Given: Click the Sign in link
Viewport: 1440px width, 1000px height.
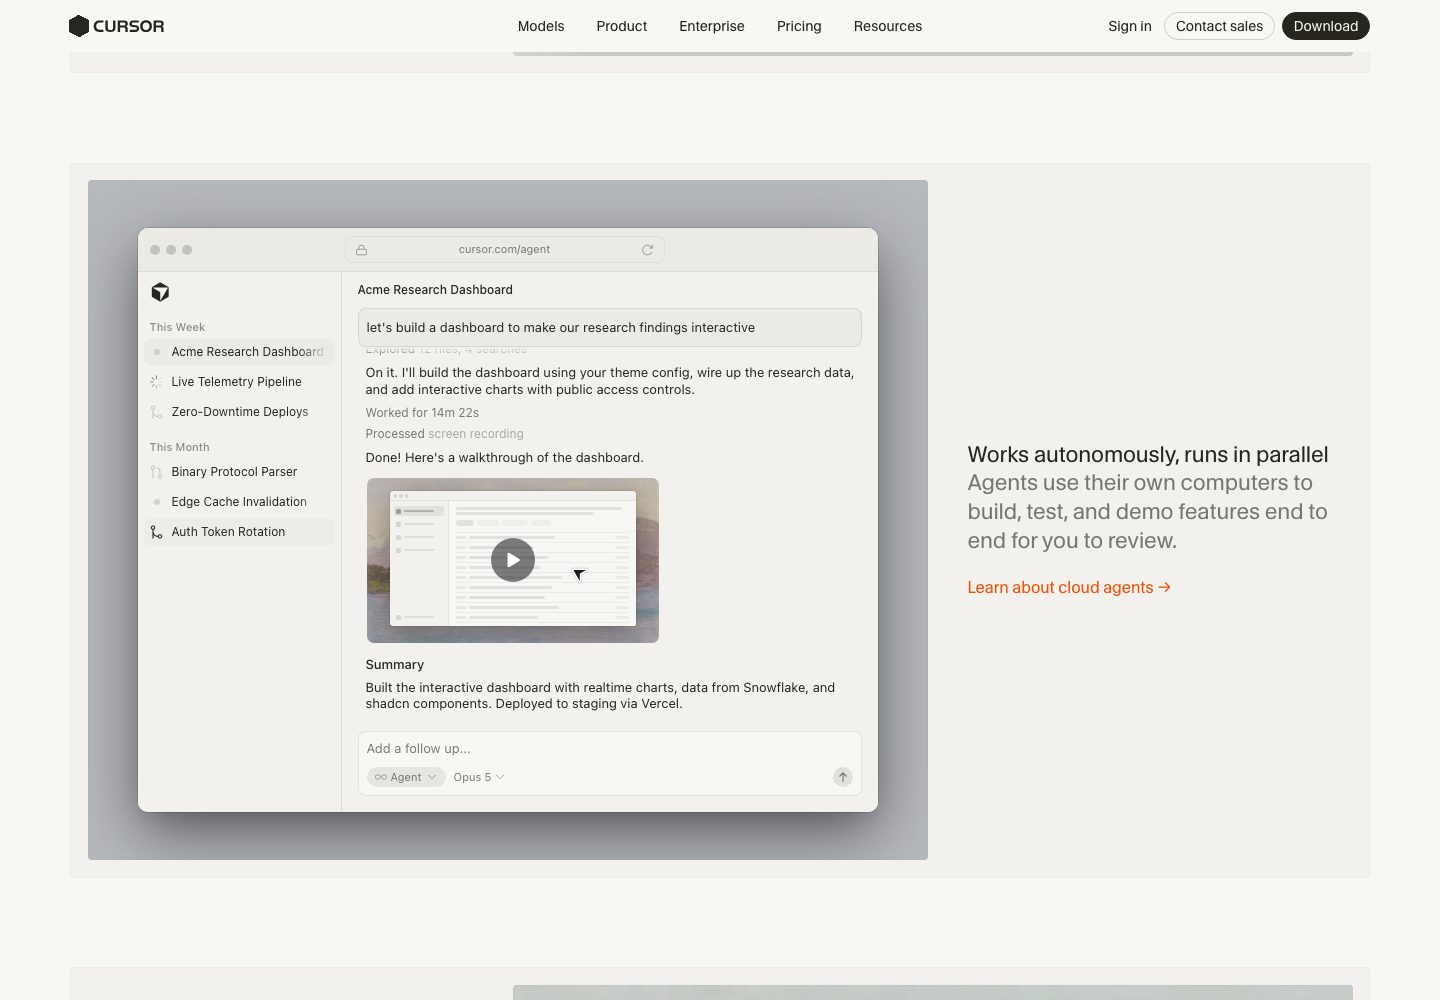Looking at the screenshot, I should (1130, 26).
